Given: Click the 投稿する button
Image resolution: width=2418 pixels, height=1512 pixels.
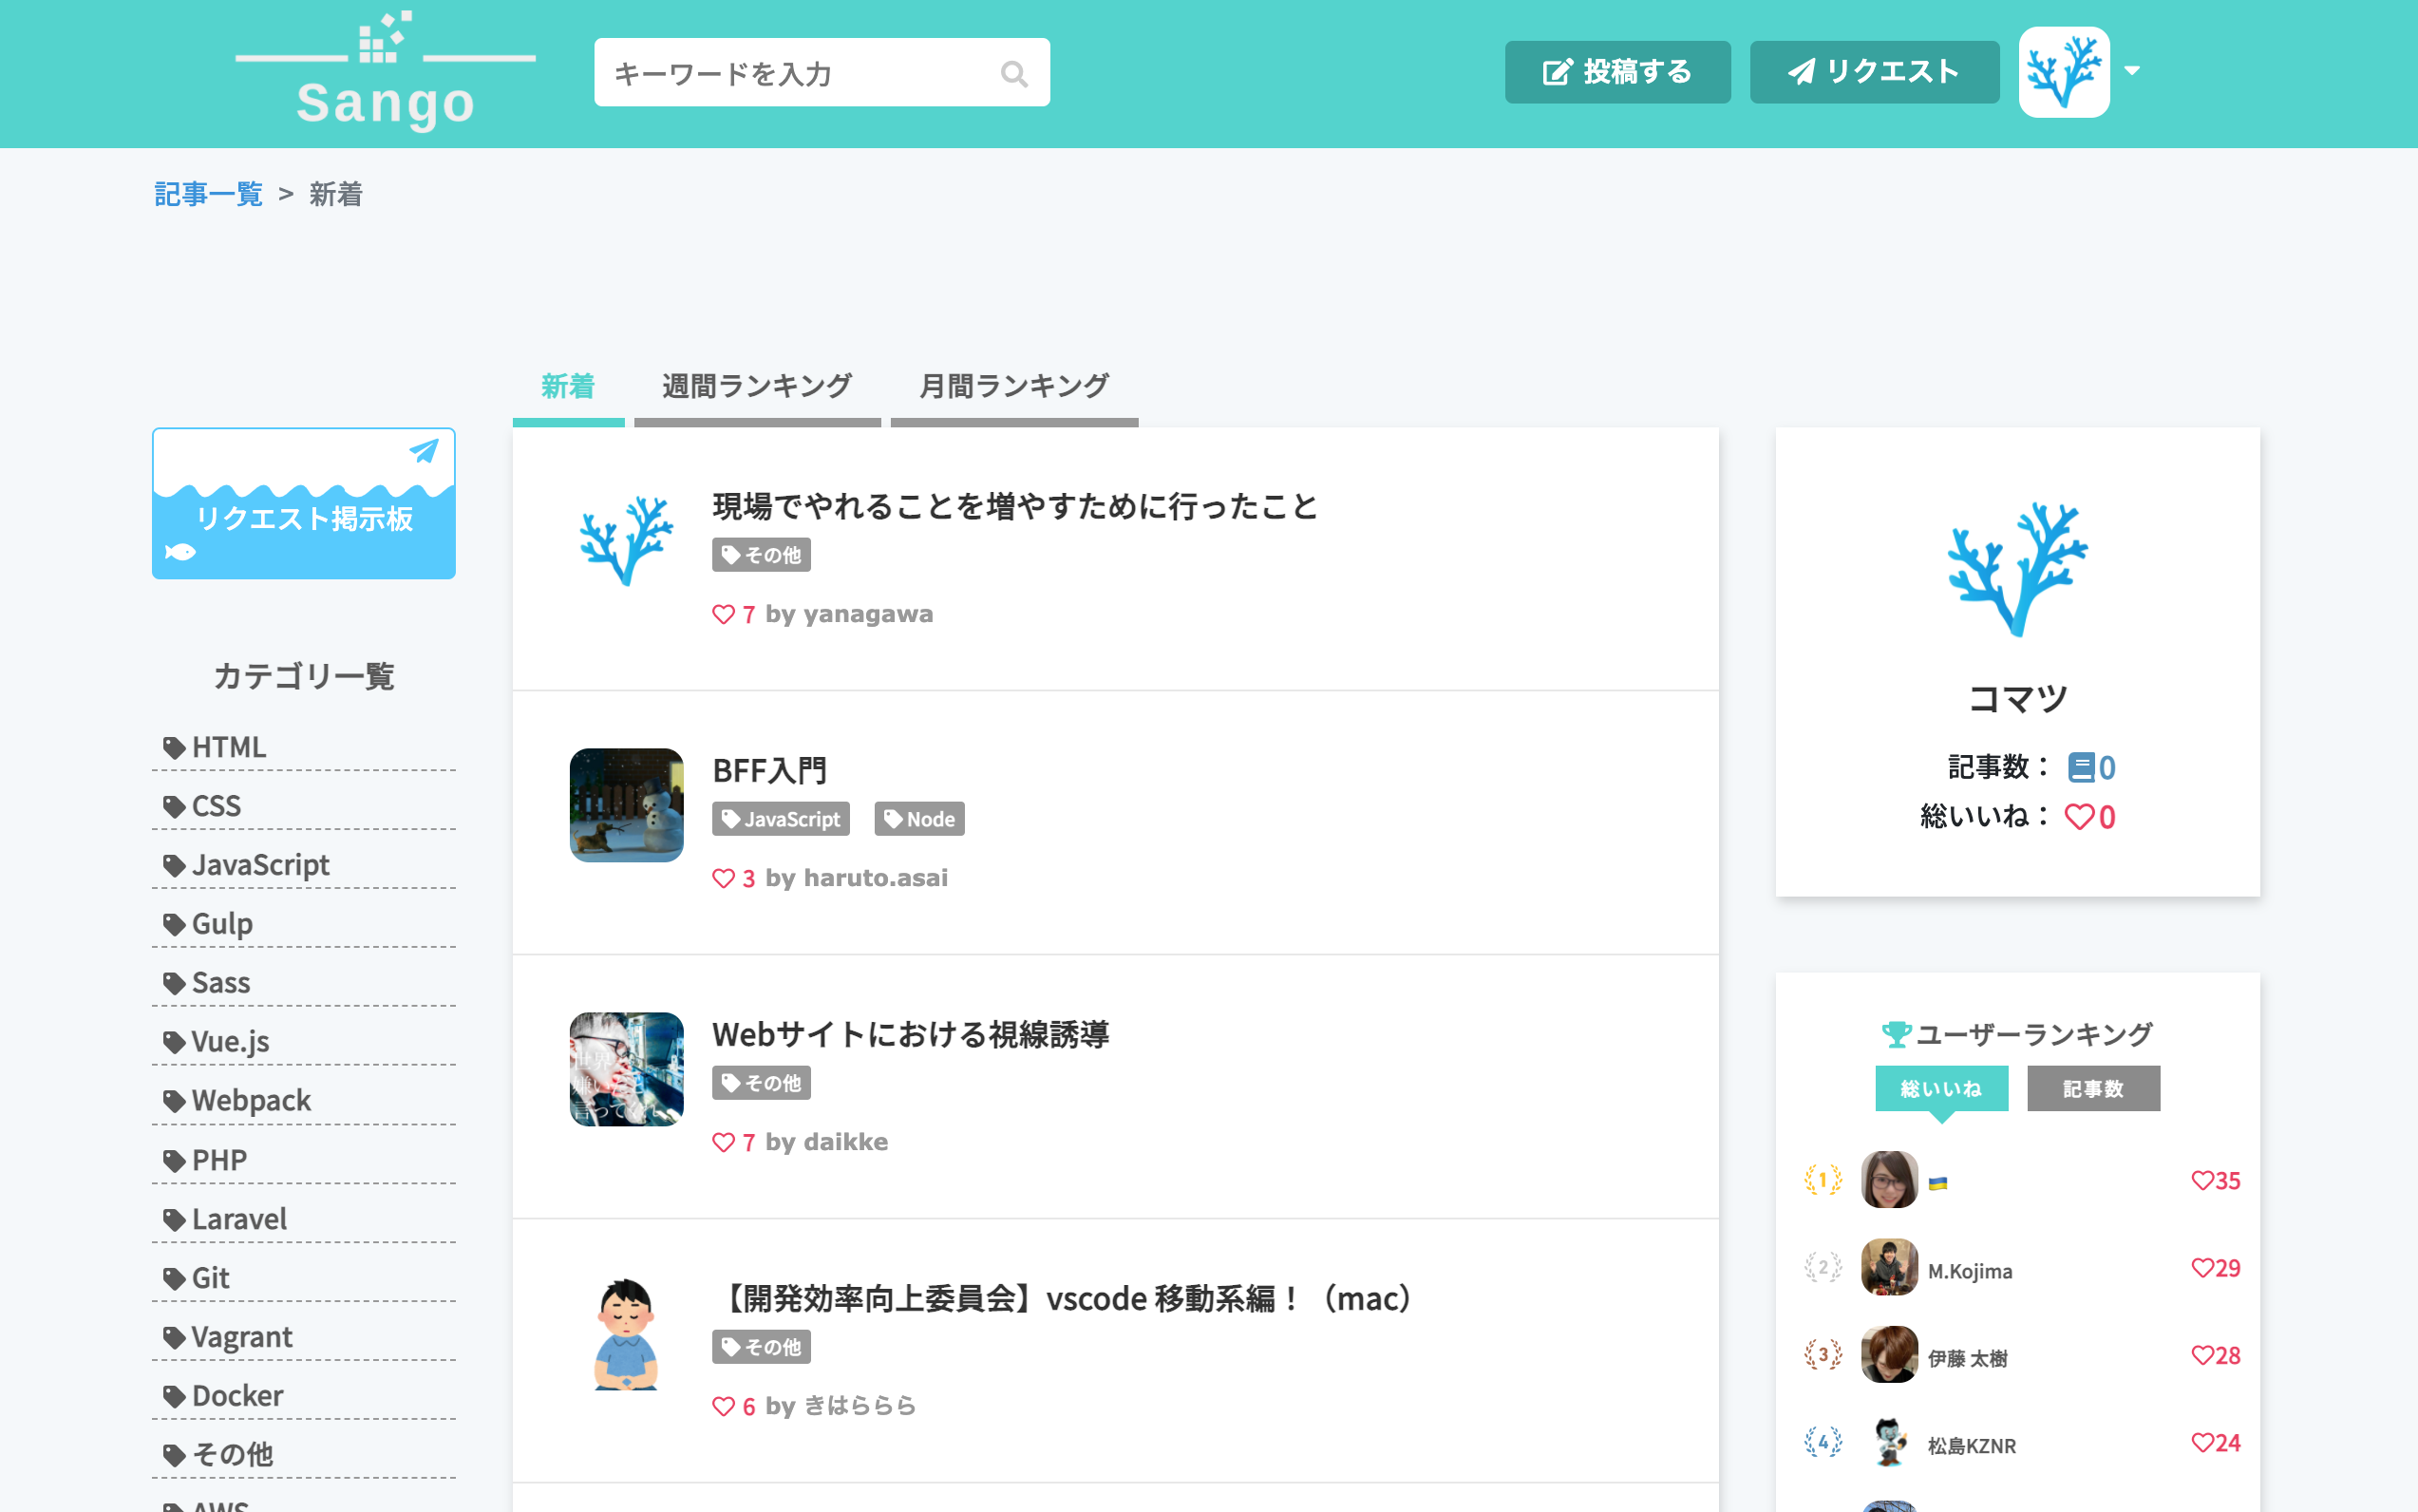Looking at the screenshot, I should (1617, 72).
